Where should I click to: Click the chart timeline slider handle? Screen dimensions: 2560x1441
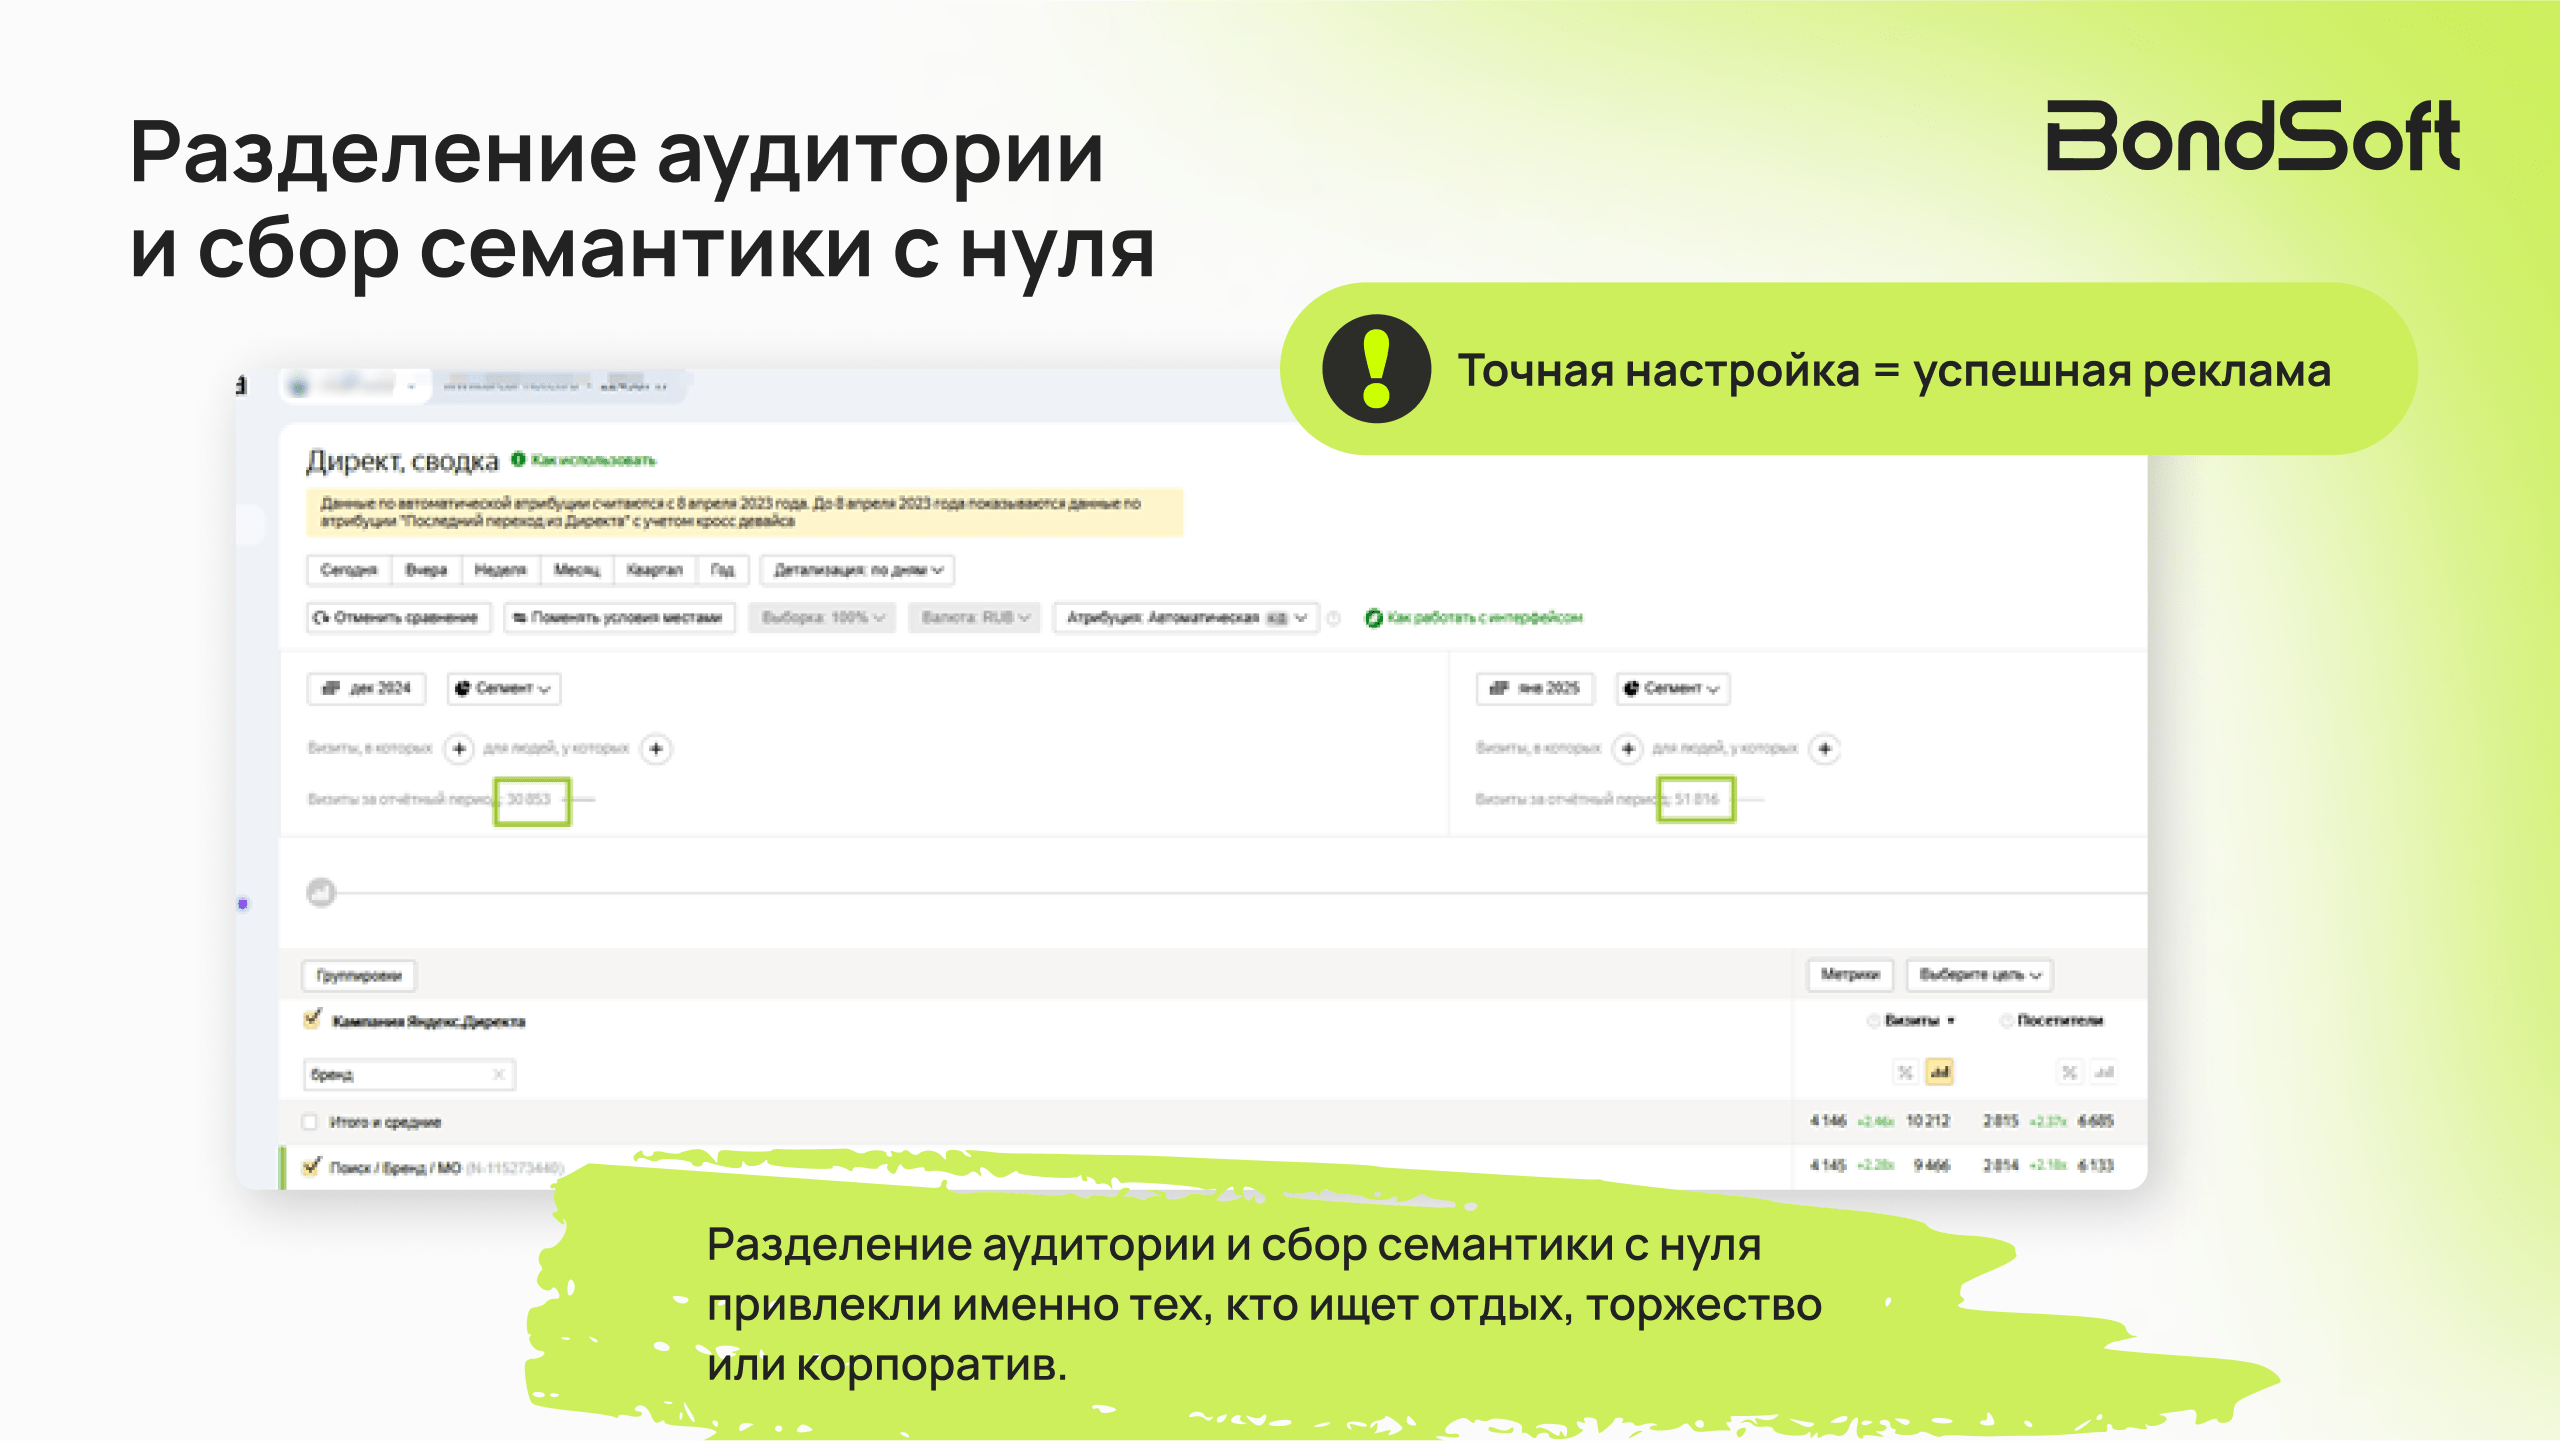321,891
